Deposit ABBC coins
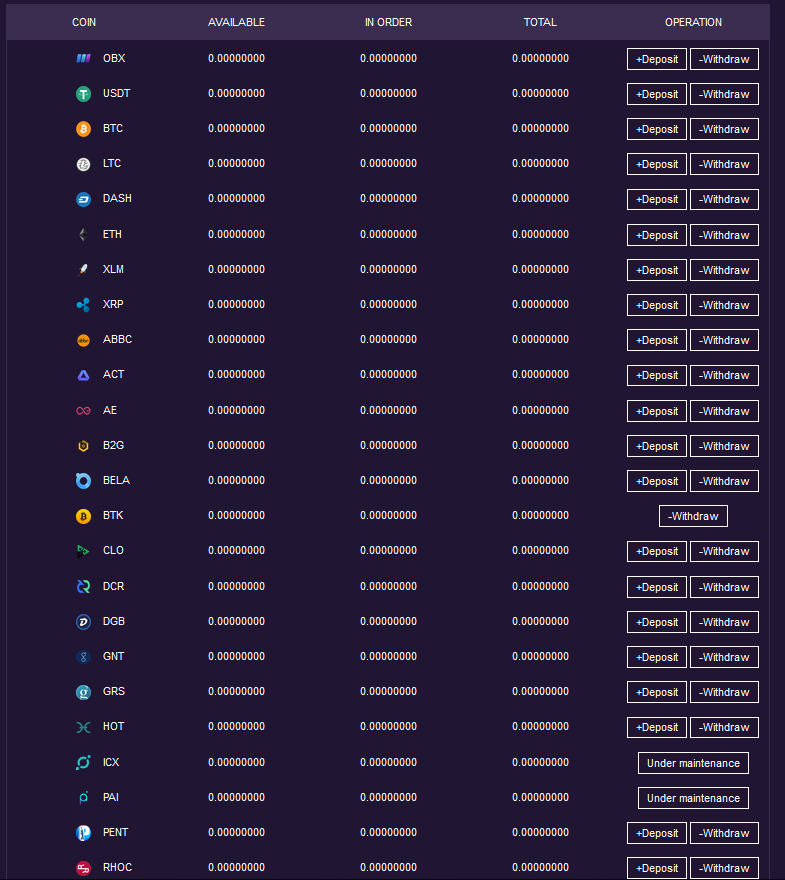785x880 pixels. 657,340
